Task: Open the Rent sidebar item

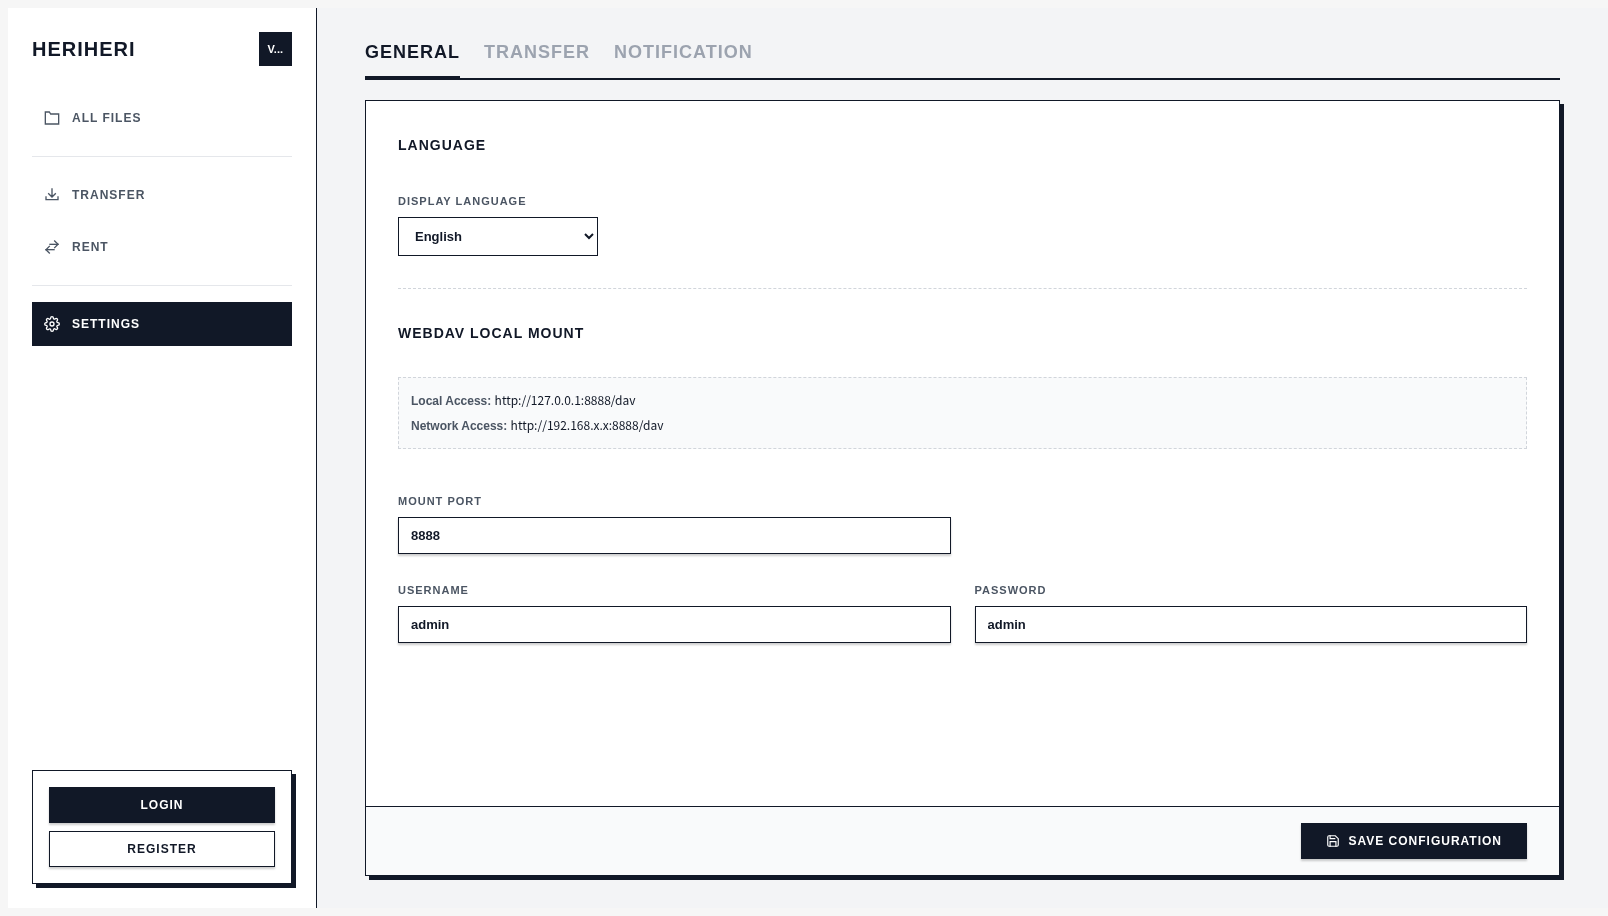Action: (x=162, y=247)
